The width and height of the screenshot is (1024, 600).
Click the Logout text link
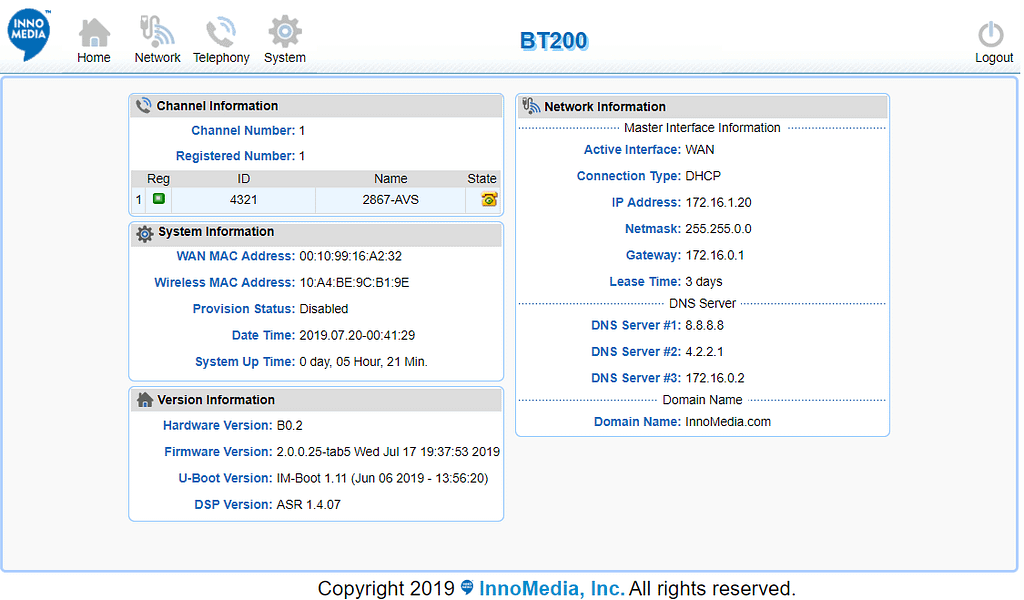[x=993, y=57]
